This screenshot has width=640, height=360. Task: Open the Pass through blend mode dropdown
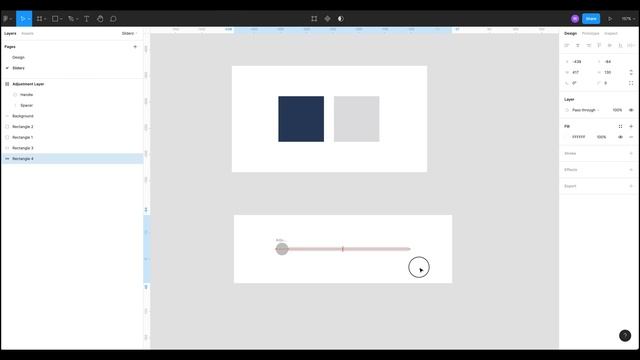pyautogui.click(x=585, y=110)
